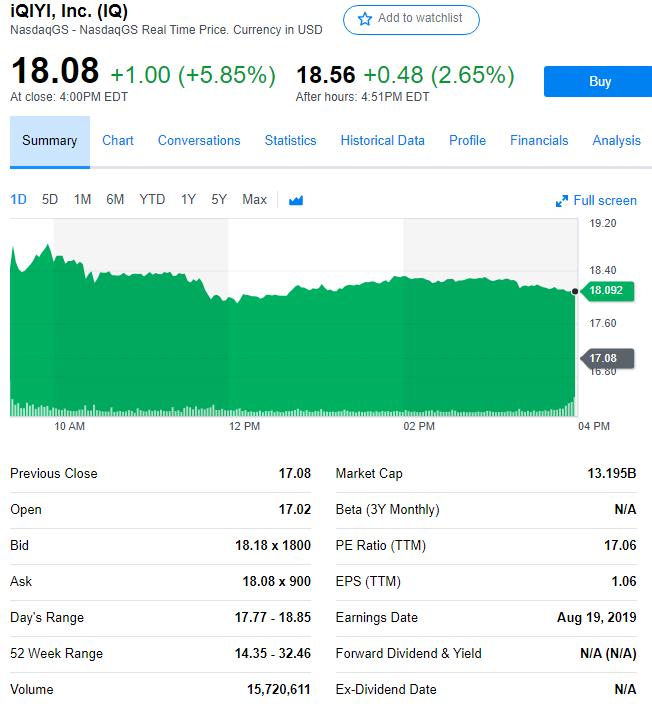The image size is (652, 704).
Task: Click the +1.00 (+5.85%) change value
Action: pyautogui.click(x=193, y=75)
